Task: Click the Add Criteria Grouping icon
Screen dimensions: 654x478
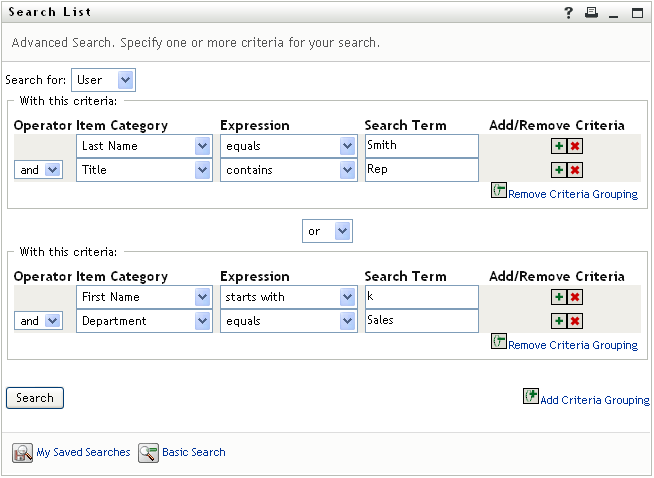Action: (x=531, y=396)
